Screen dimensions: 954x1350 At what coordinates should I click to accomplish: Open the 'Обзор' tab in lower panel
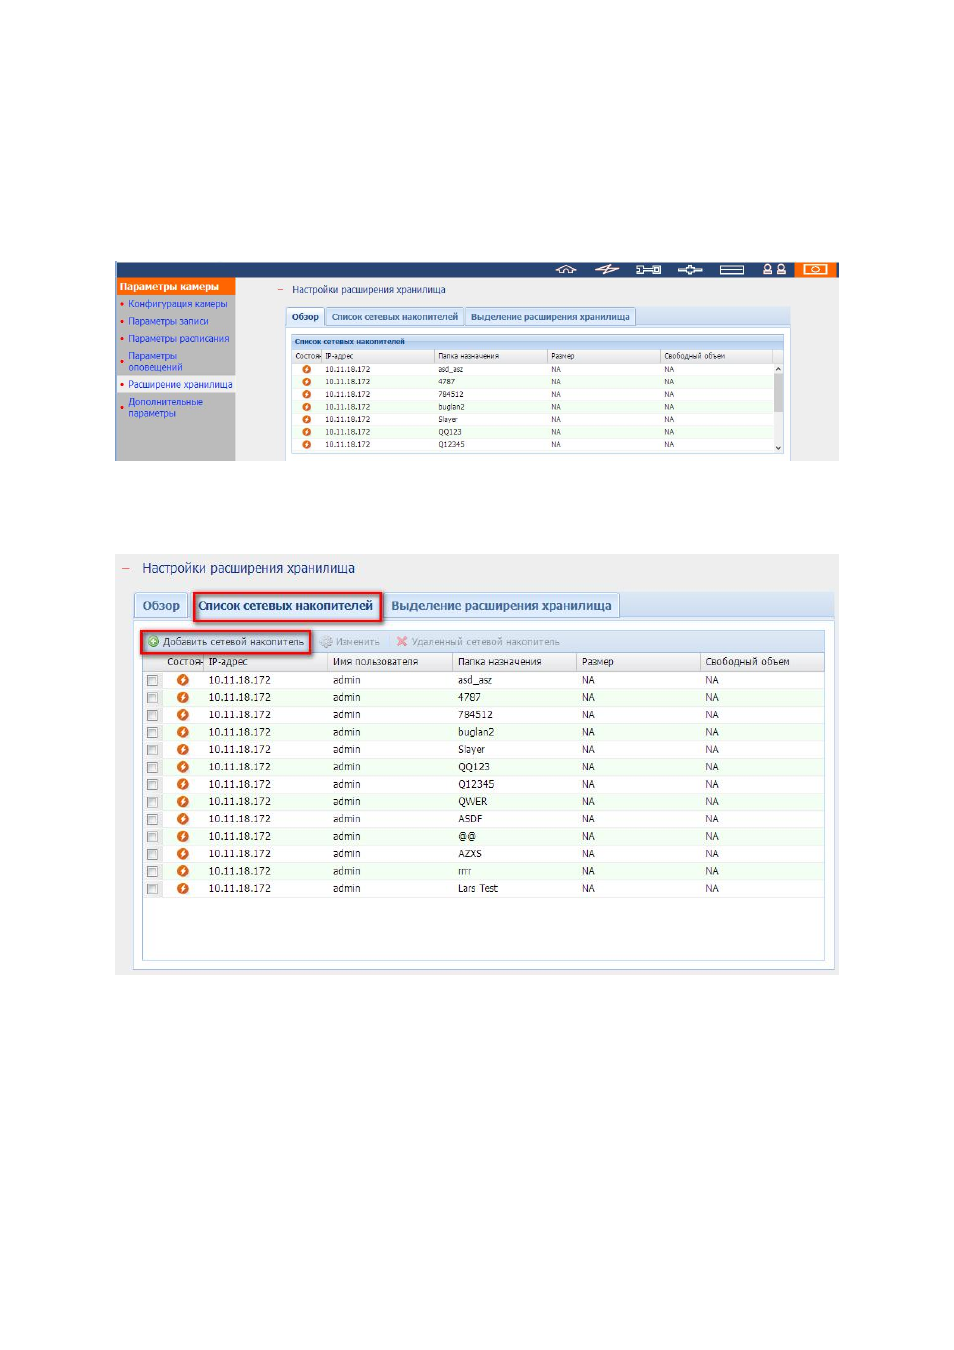[161, 606]
